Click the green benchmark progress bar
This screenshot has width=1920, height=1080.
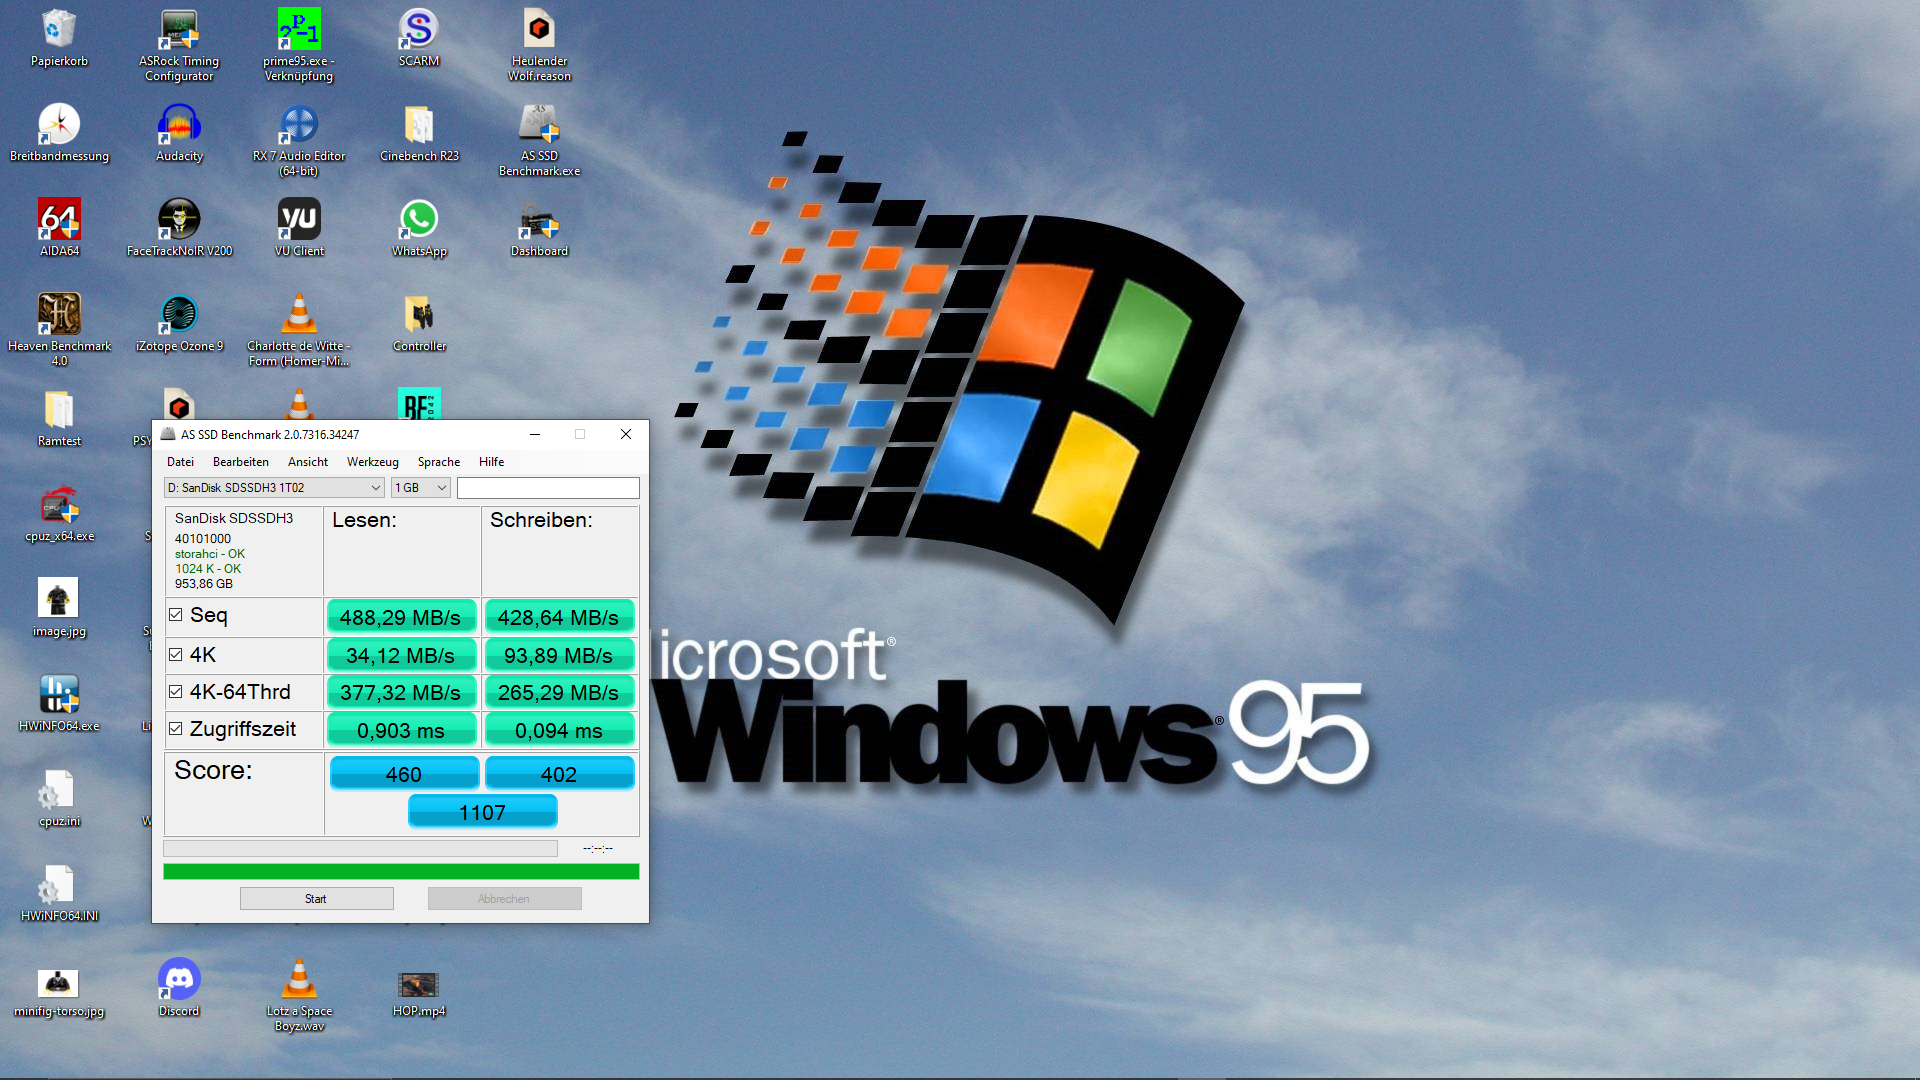coord(401,872)
